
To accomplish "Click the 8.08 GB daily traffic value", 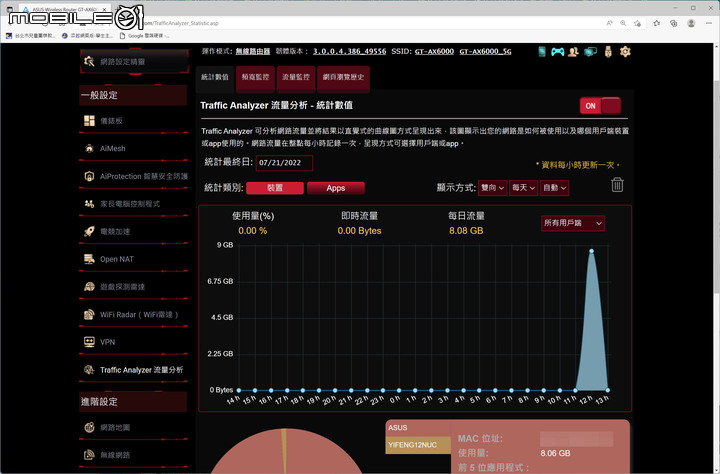I will (x=466, y=231).
